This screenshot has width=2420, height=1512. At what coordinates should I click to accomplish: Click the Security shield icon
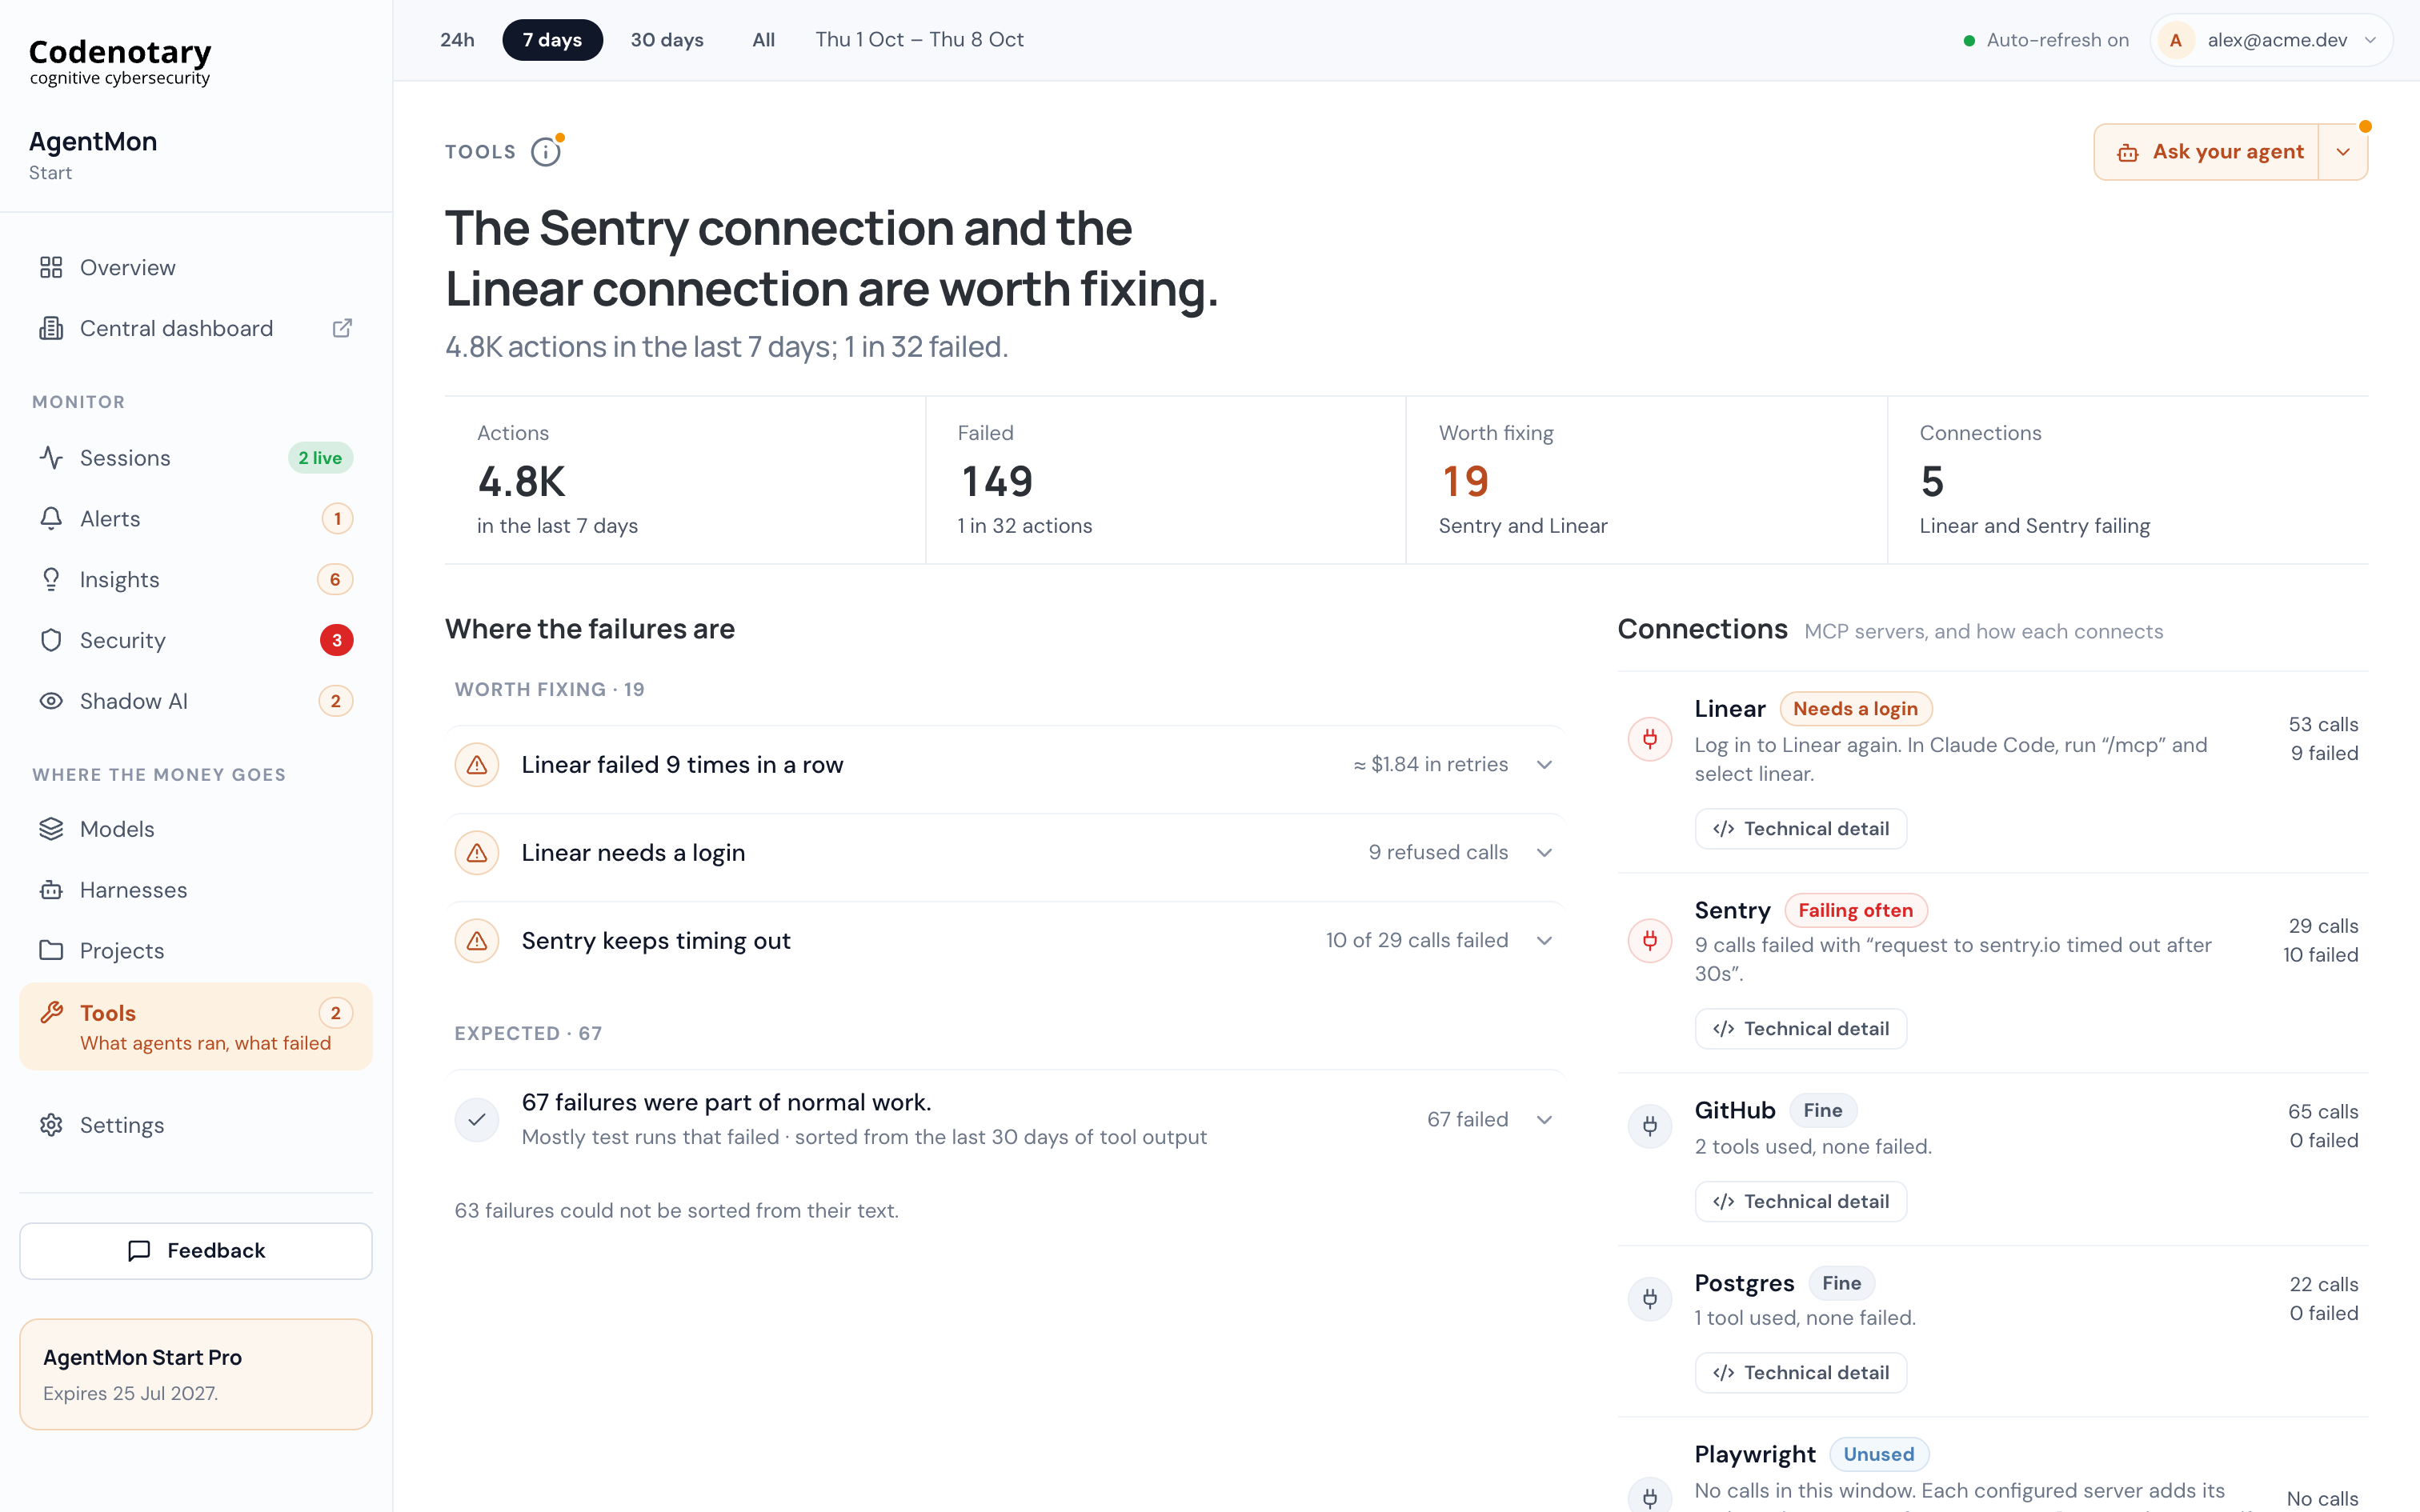click(x=51, y=640)
